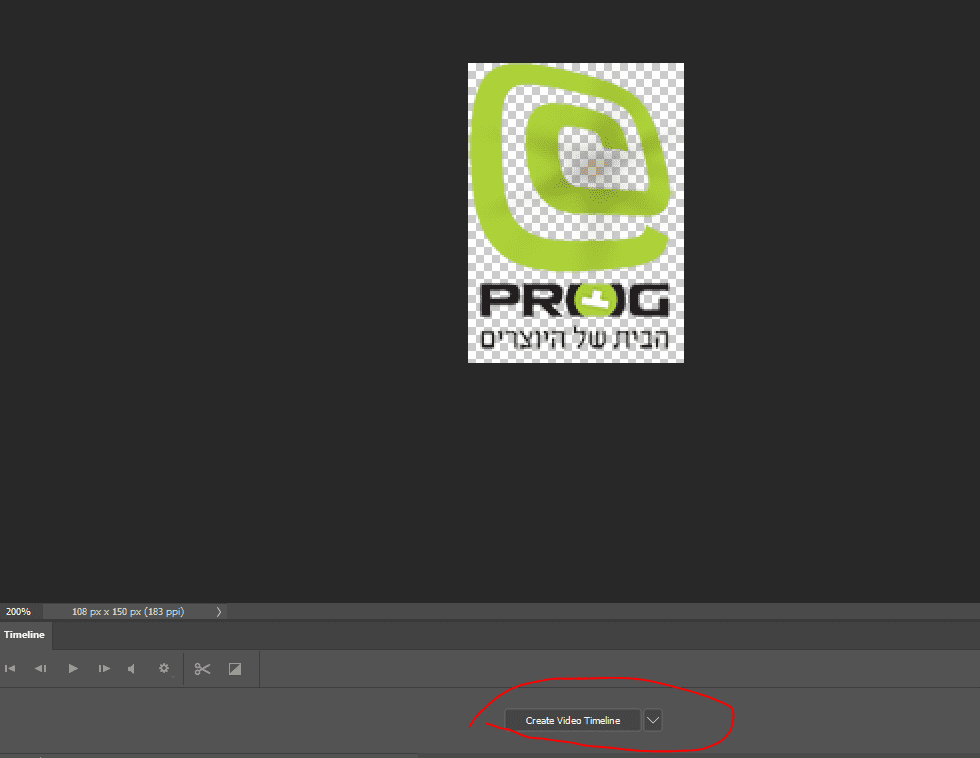Switch to the Timeline tab
Viewport: 980px width, 758px height.
click(x=24, y=635)
